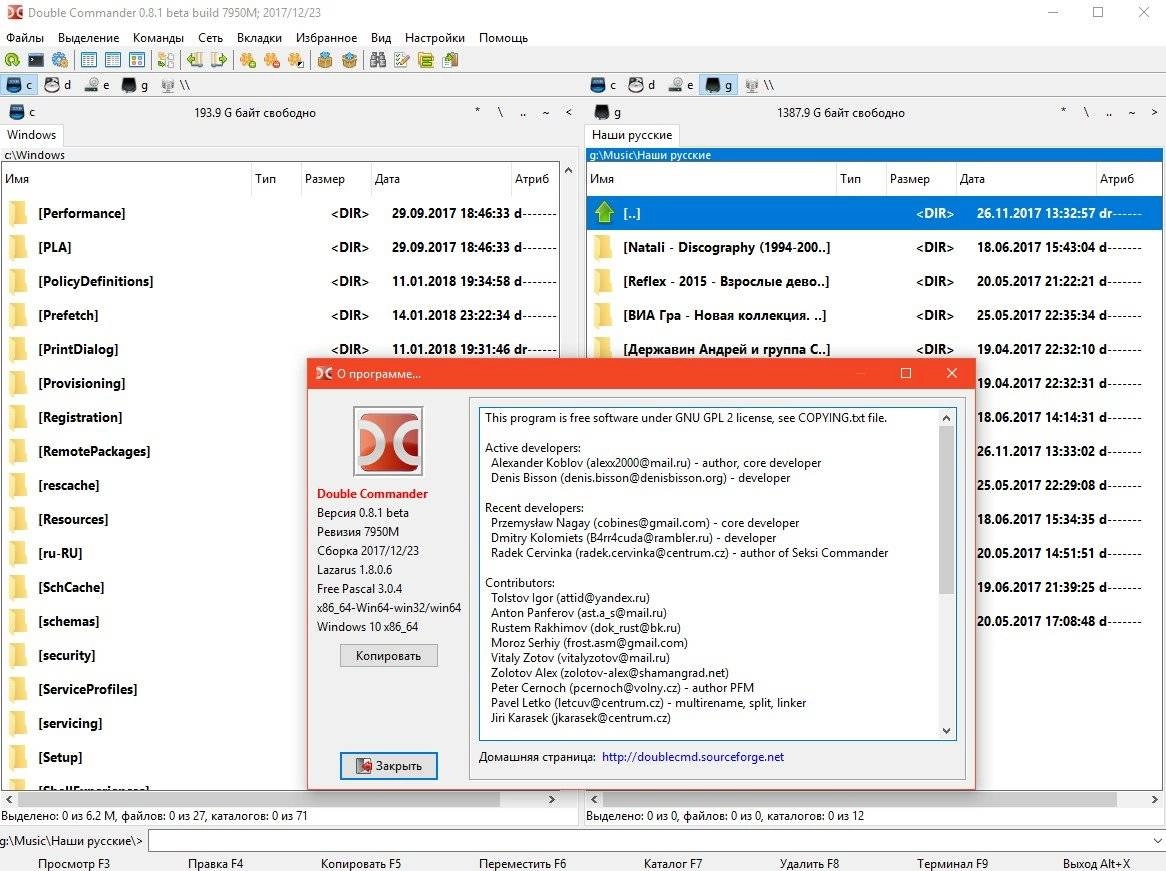Viewport: 1166px width, 871px height.
Task: Click the select group (plus) icon
Action: pyautogui.click(x=248, y=60)
